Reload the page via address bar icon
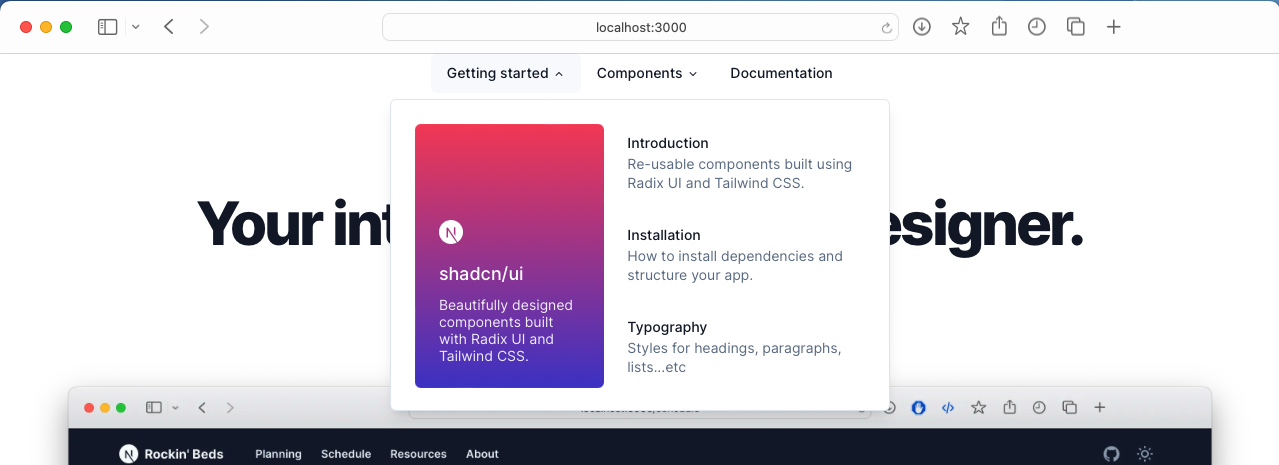This screenshot has width=1279, height=465. (886, 28)
